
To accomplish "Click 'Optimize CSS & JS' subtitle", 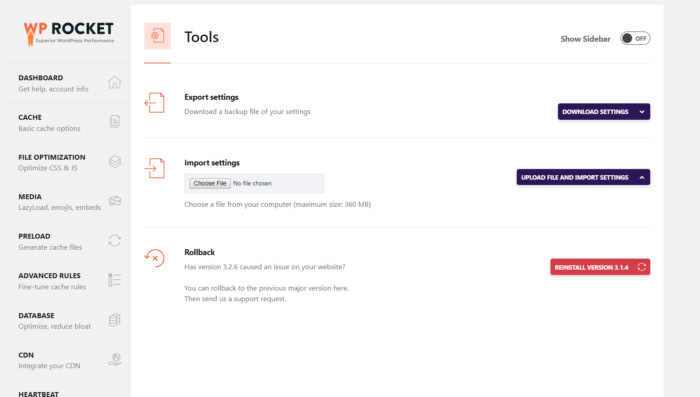I will 48,168.
